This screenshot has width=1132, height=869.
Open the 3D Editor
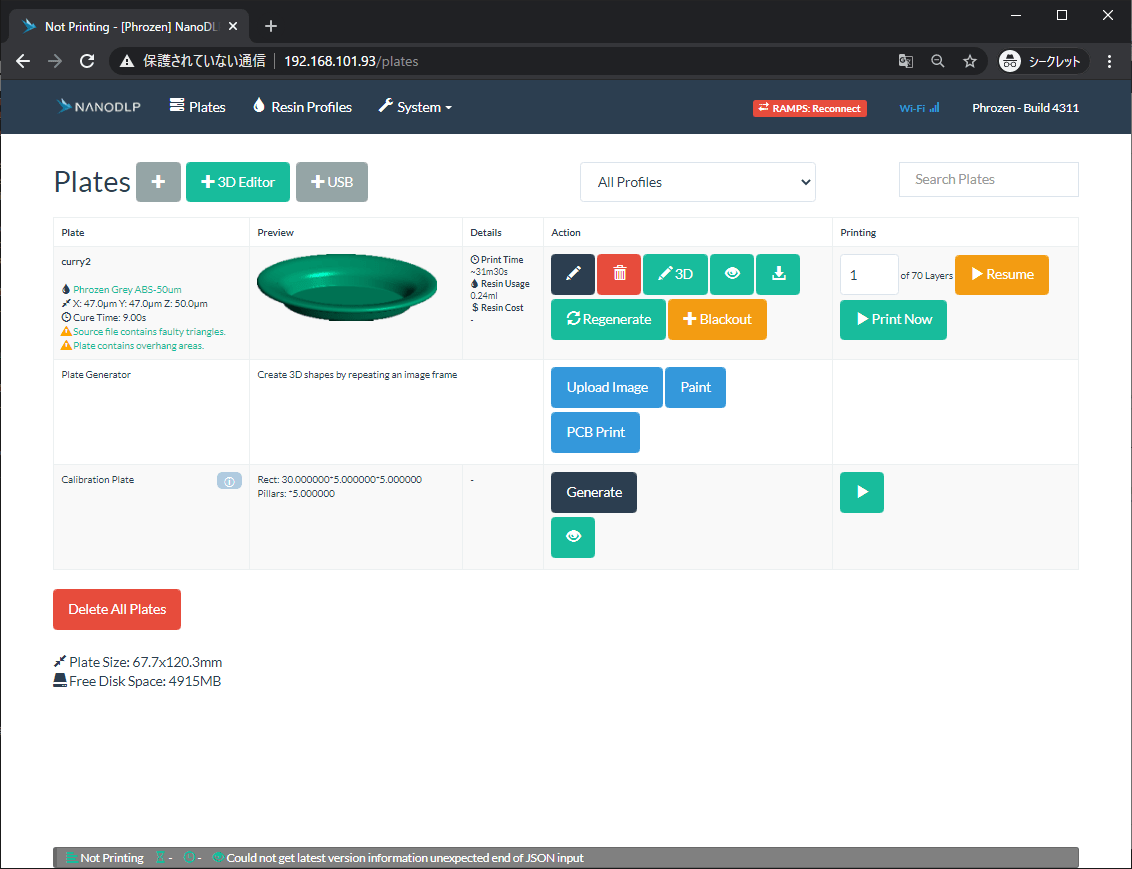pos(238,182)
